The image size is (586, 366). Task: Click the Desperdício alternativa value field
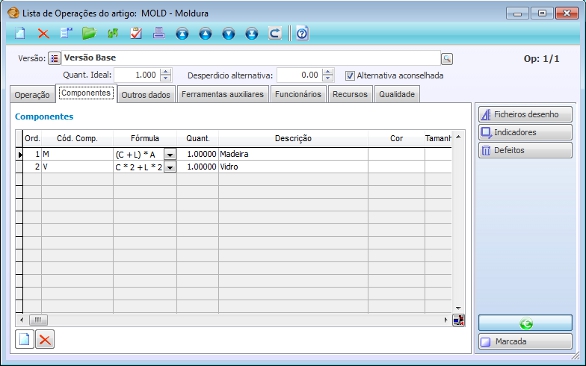(x=299, y=75)
